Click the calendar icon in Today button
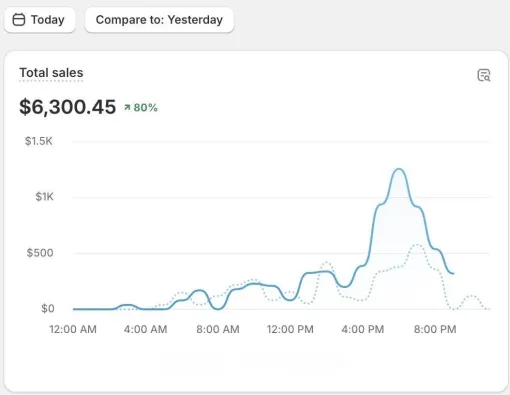The width and height of the screenshot is (510, 395). click(x=19, y=20)
